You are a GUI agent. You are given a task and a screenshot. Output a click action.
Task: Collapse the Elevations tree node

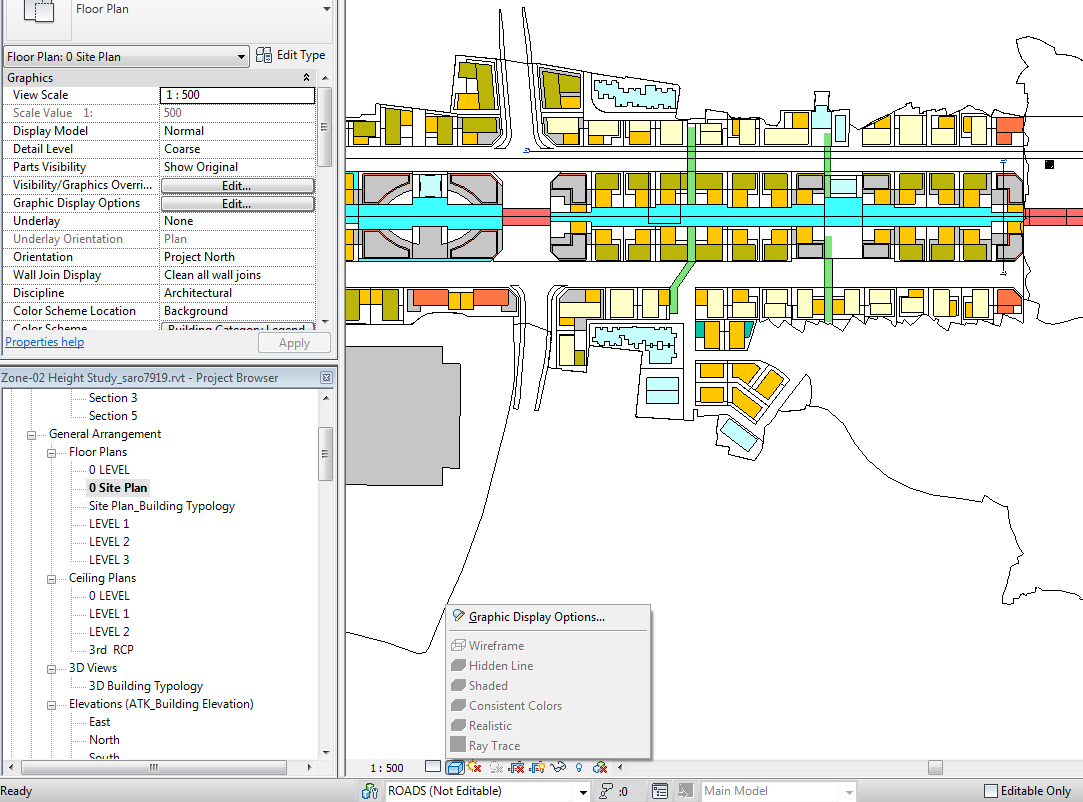click(x=51, y=705)
